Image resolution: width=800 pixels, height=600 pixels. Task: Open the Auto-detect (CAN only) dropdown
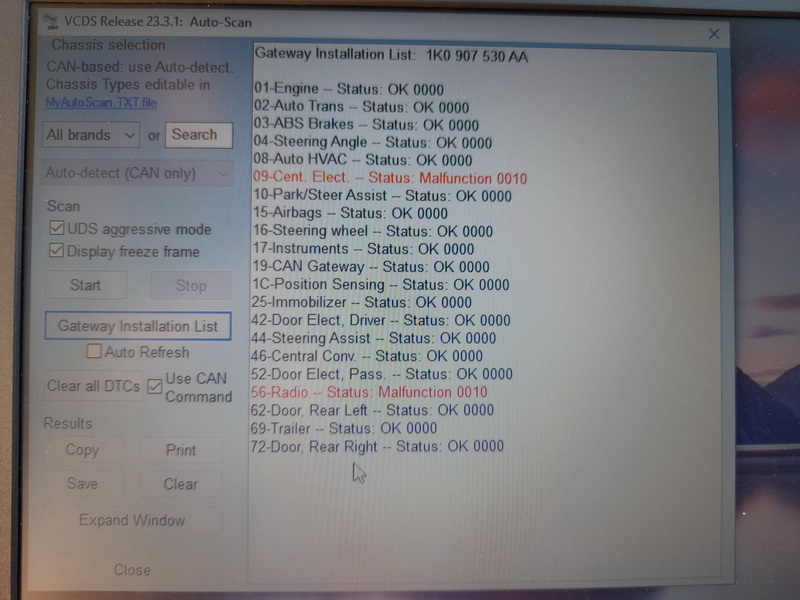click(138, 173)
